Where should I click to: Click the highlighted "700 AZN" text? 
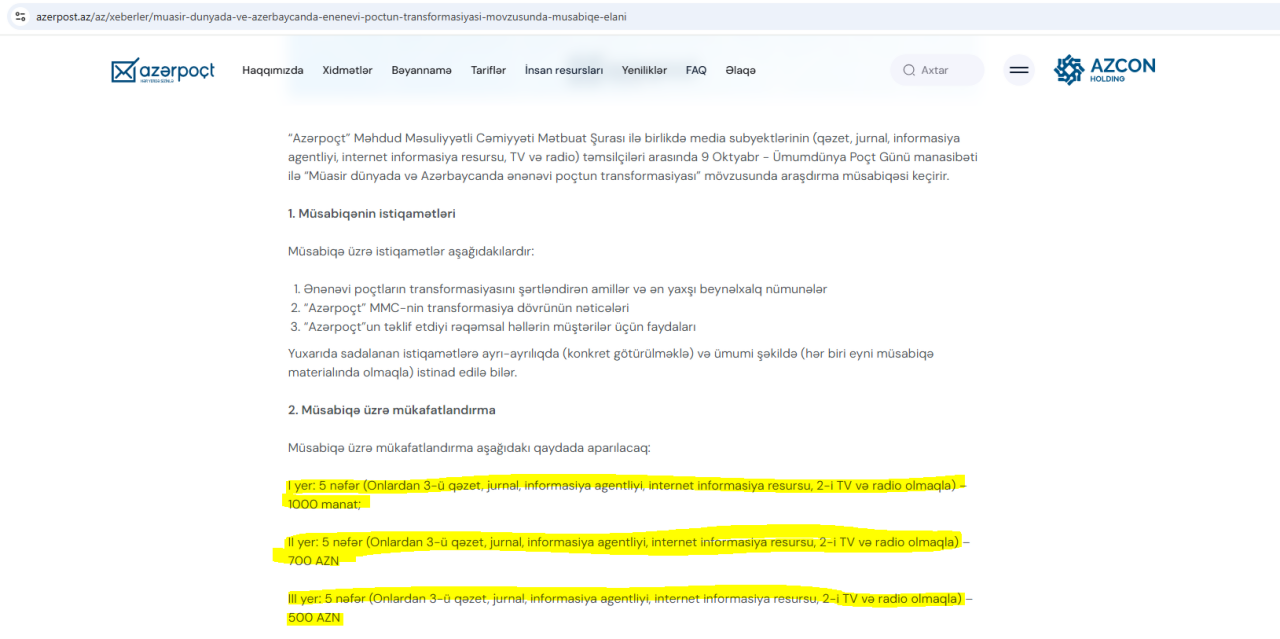pos(313,561)
